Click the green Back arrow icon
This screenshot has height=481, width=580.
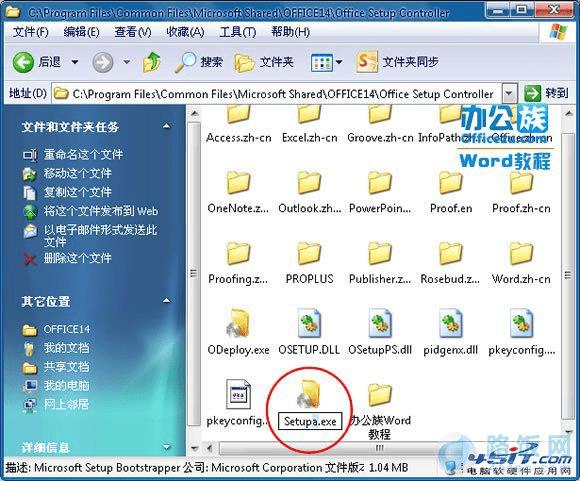23,62
